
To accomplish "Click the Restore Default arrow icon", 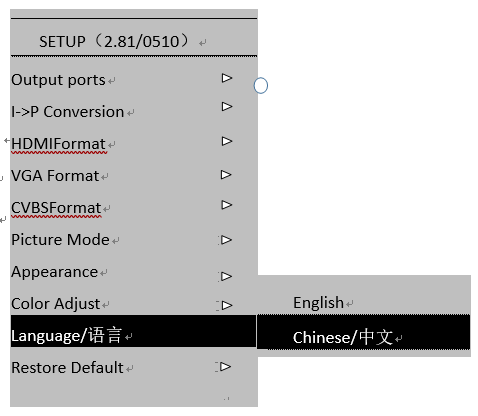I will click(226, 367).
